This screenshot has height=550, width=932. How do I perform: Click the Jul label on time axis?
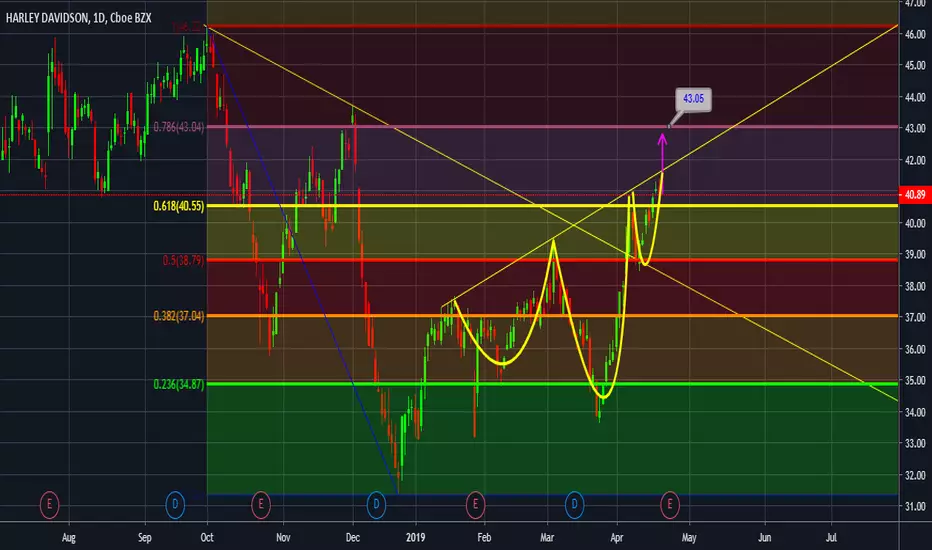click(x=831, y=538)
